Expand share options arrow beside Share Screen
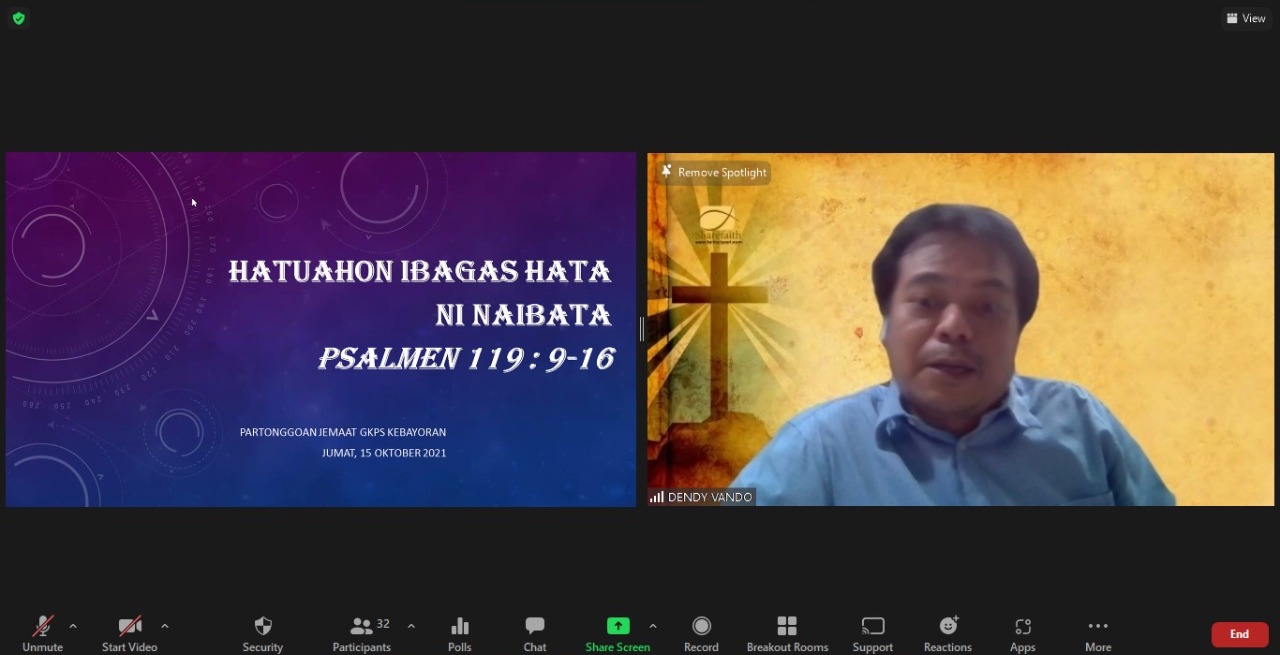This screenshot has height=655, width=1280. click(x=653, y=626)
